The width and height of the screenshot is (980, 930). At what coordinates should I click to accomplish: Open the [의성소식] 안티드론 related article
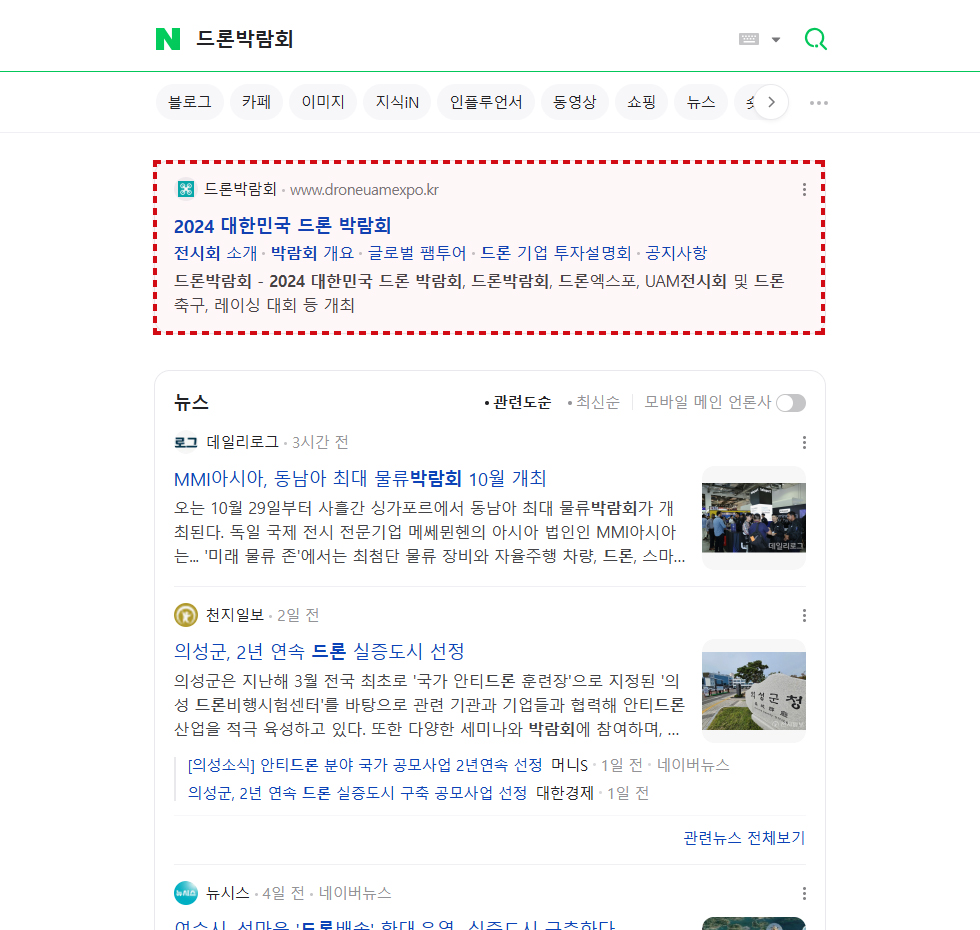click(365, 765)
